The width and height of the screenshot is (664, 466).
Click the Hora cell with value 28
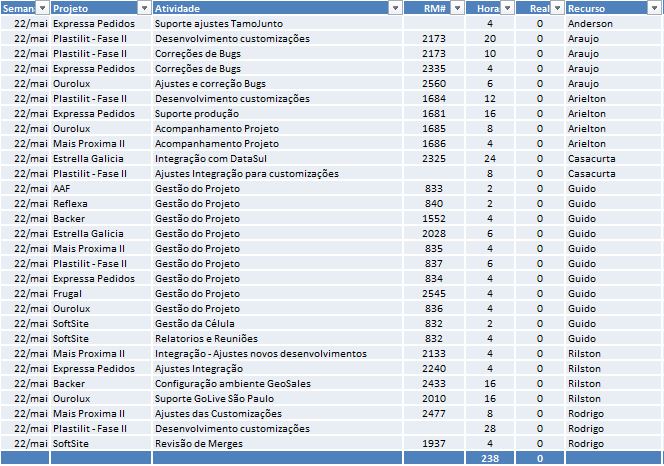(x=490, y=428)
